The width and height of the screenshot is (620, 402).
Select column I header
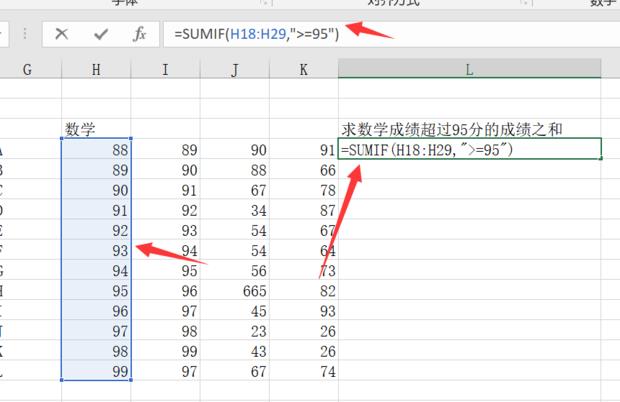click(x=165, y=68)
